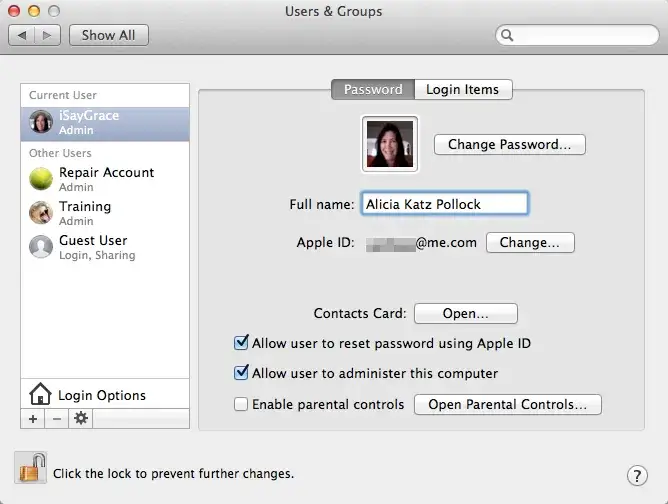
Task: Select the Training user account
Action: pyautogui.click(x=105, y=213)
